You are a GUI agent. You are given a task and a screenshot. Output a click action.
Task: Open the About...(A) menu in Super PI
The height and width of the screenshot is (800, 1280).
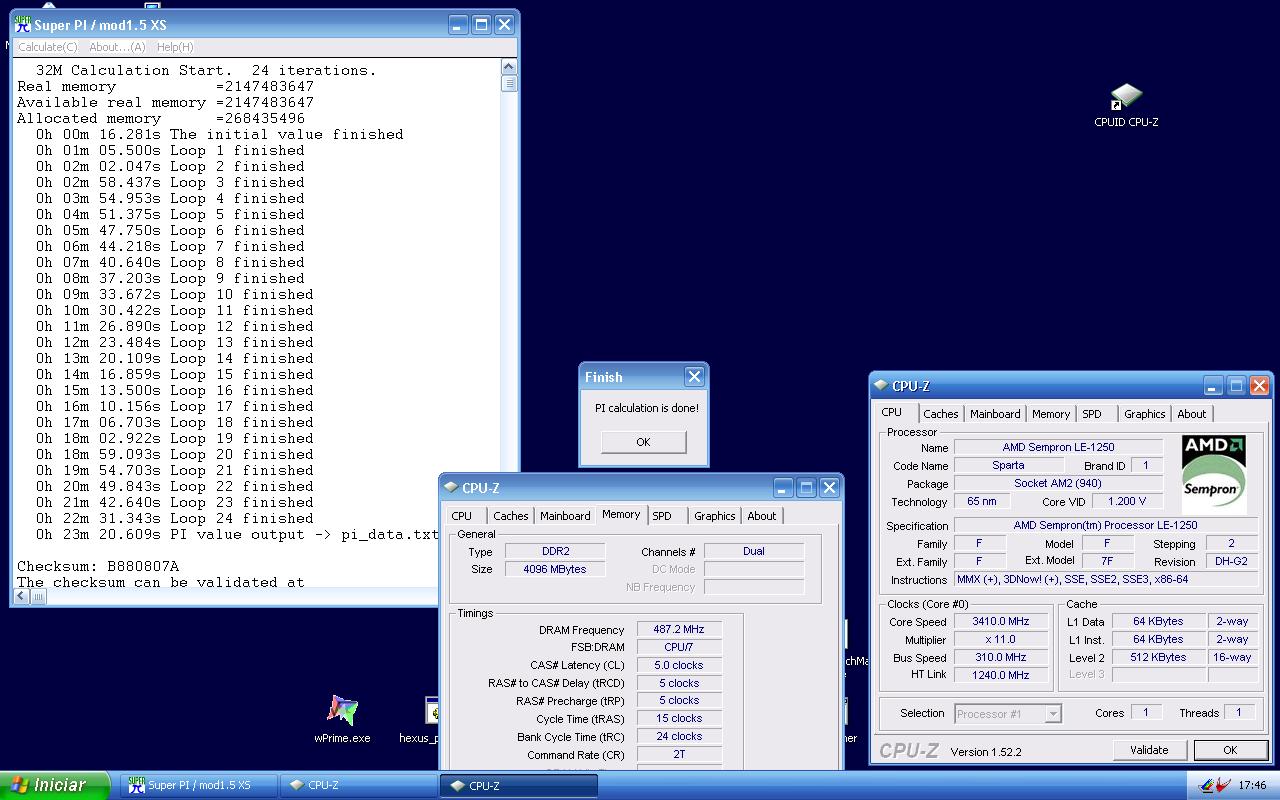tap(117, 47)
